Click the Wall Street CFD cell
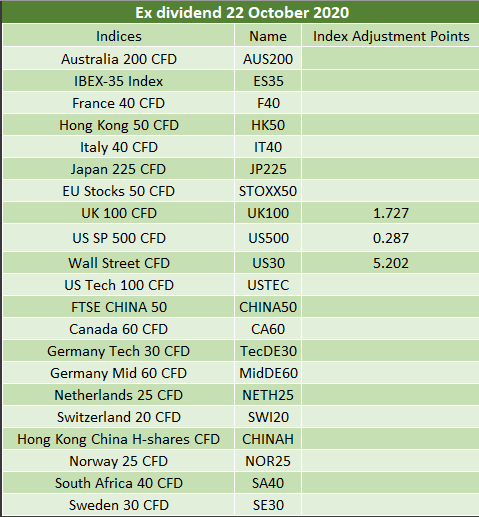Image resolution: width=479 pixels, height=517 pixels. (119, 263)
